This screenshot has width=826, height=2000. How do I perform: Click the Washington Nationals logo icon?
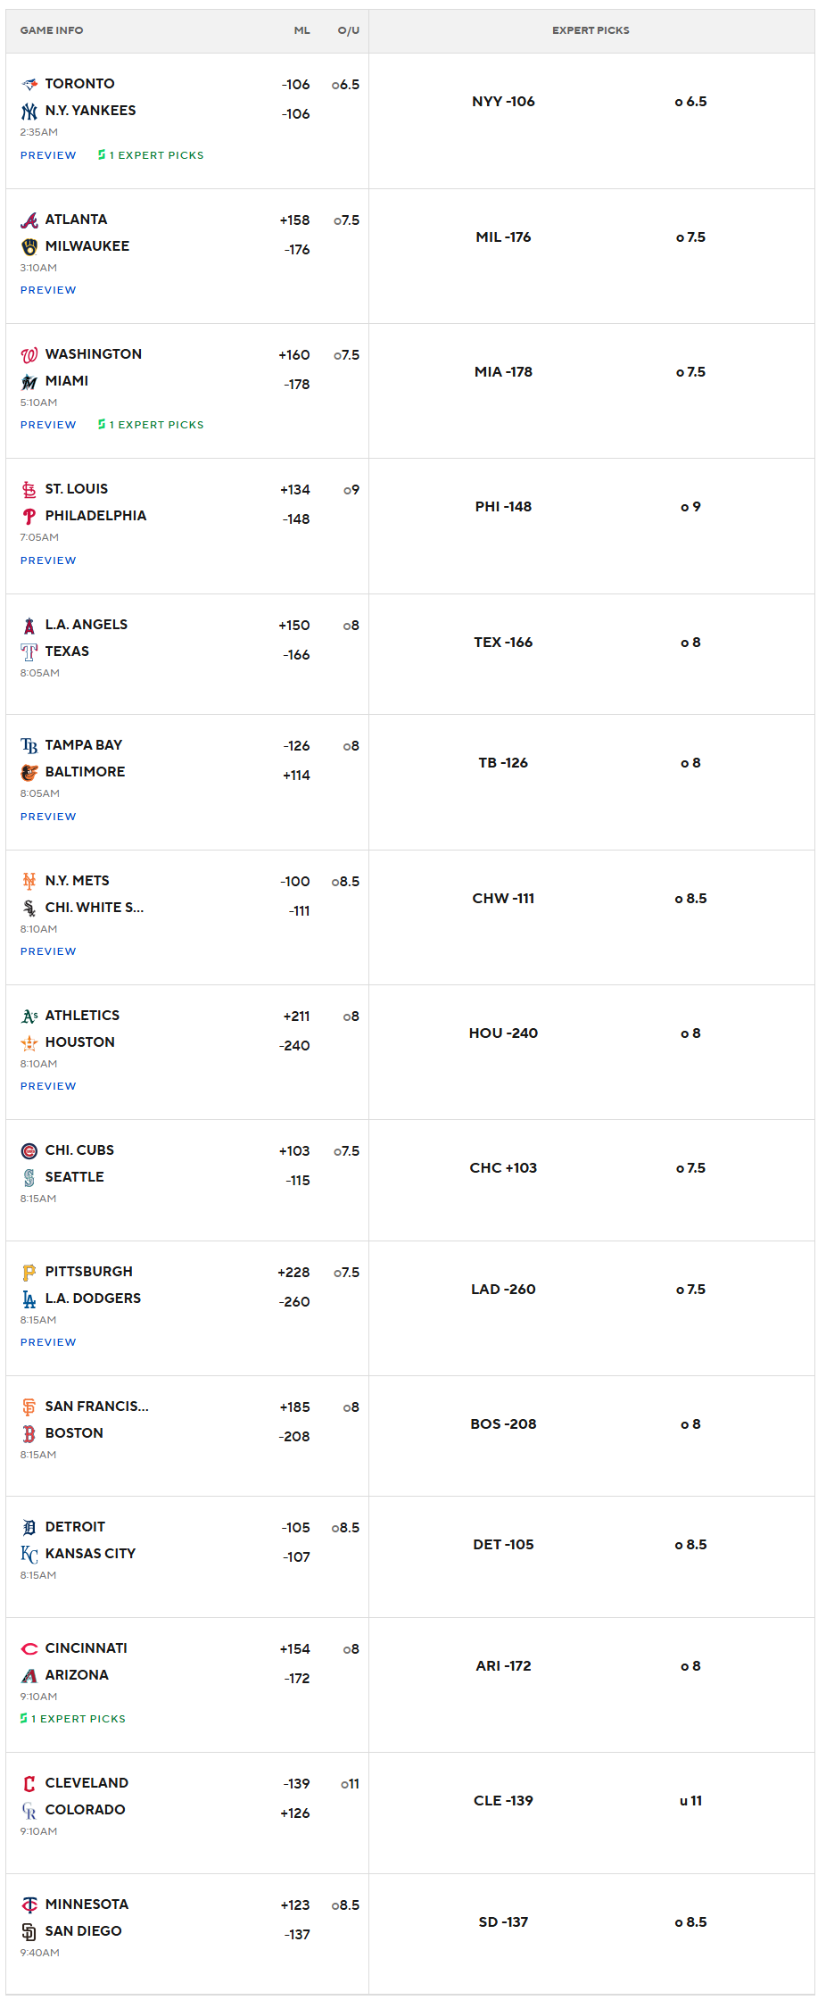29,355
